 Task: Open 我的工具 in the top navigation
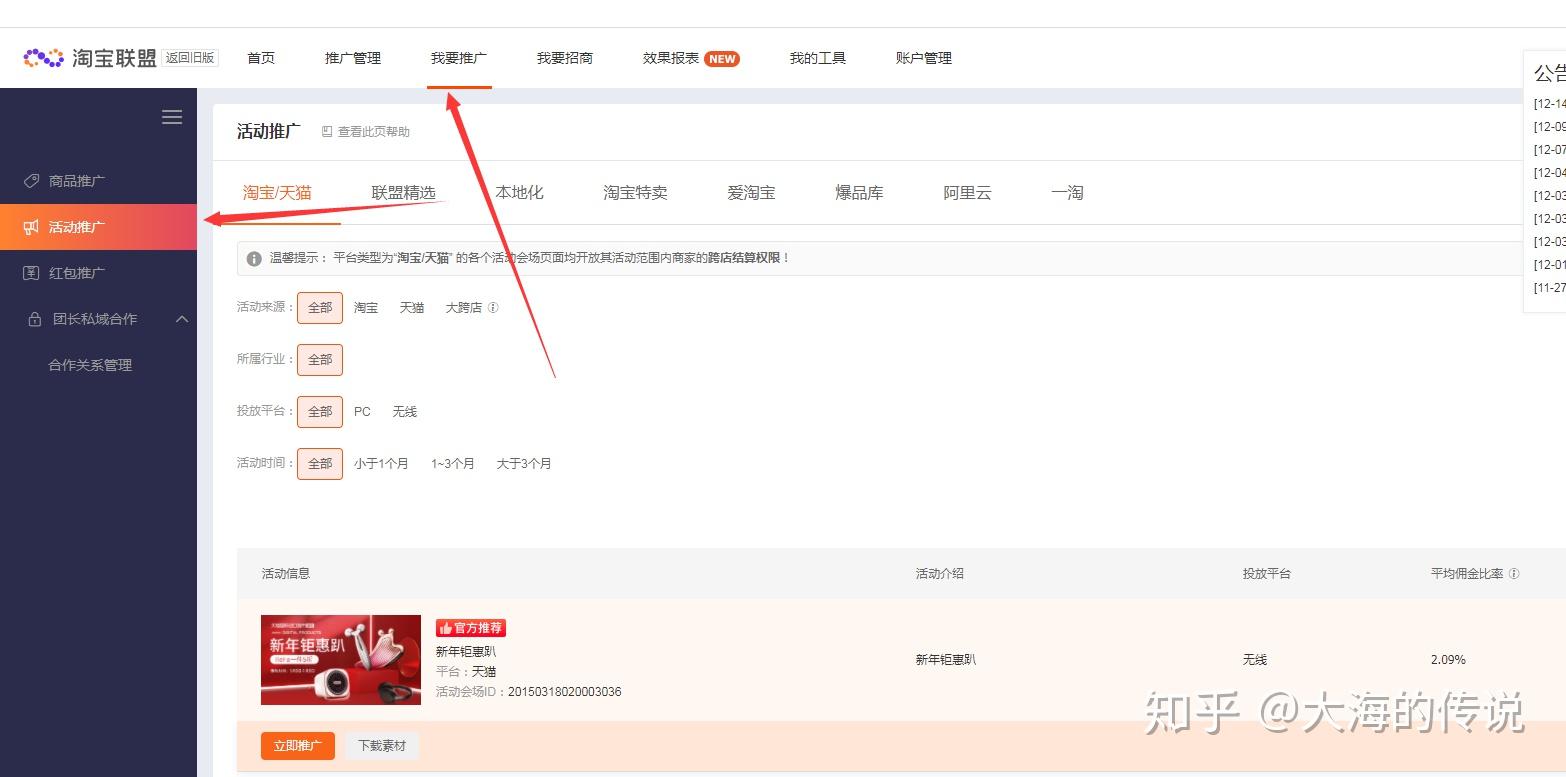(818, 58)
